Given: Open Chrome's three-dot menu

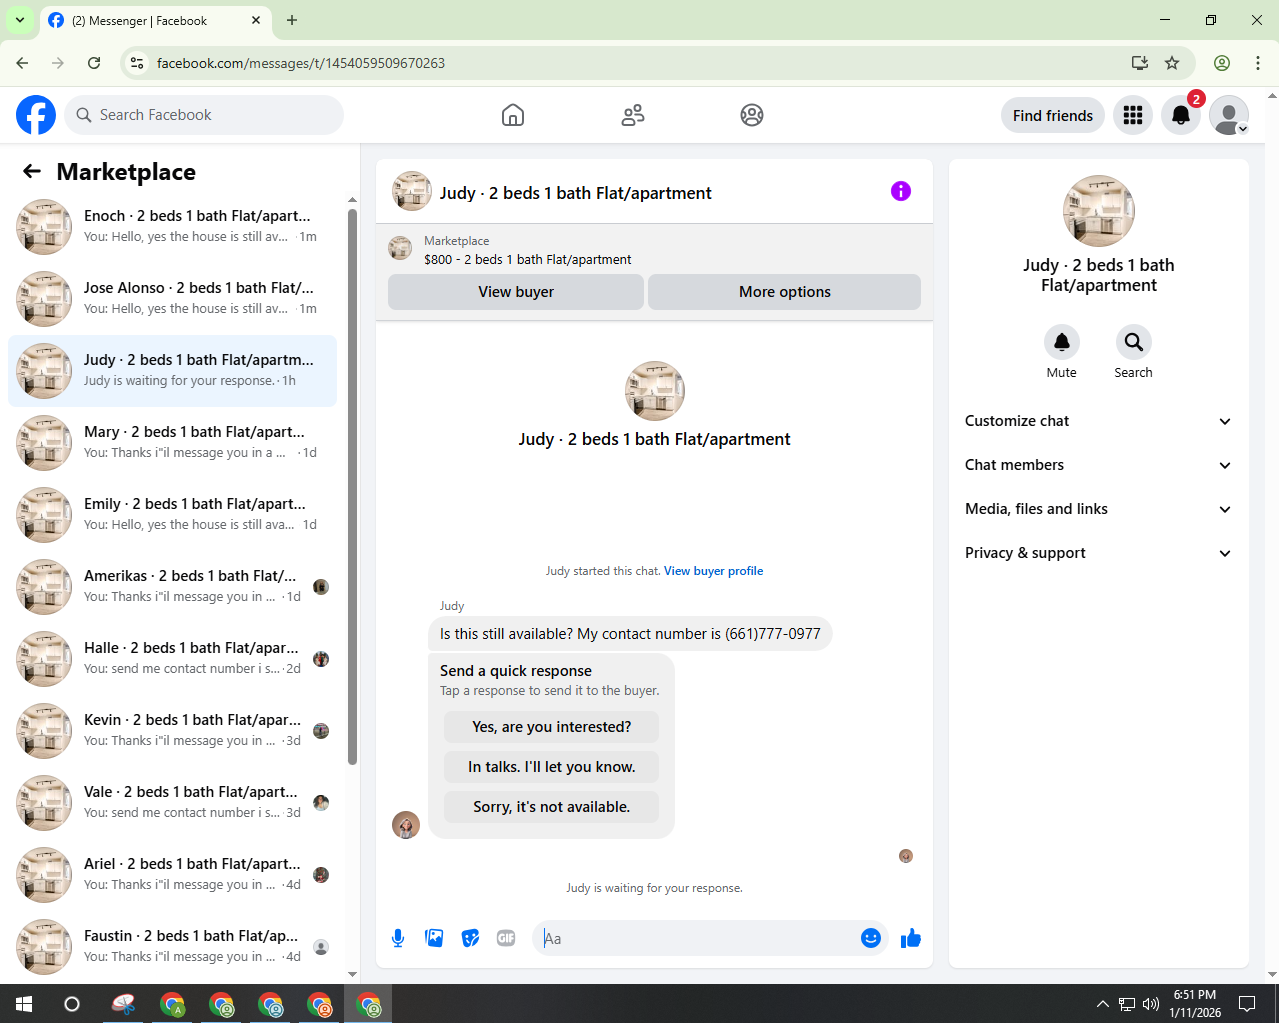Looking at the screenshot, I should click(x=1258, y=63).
